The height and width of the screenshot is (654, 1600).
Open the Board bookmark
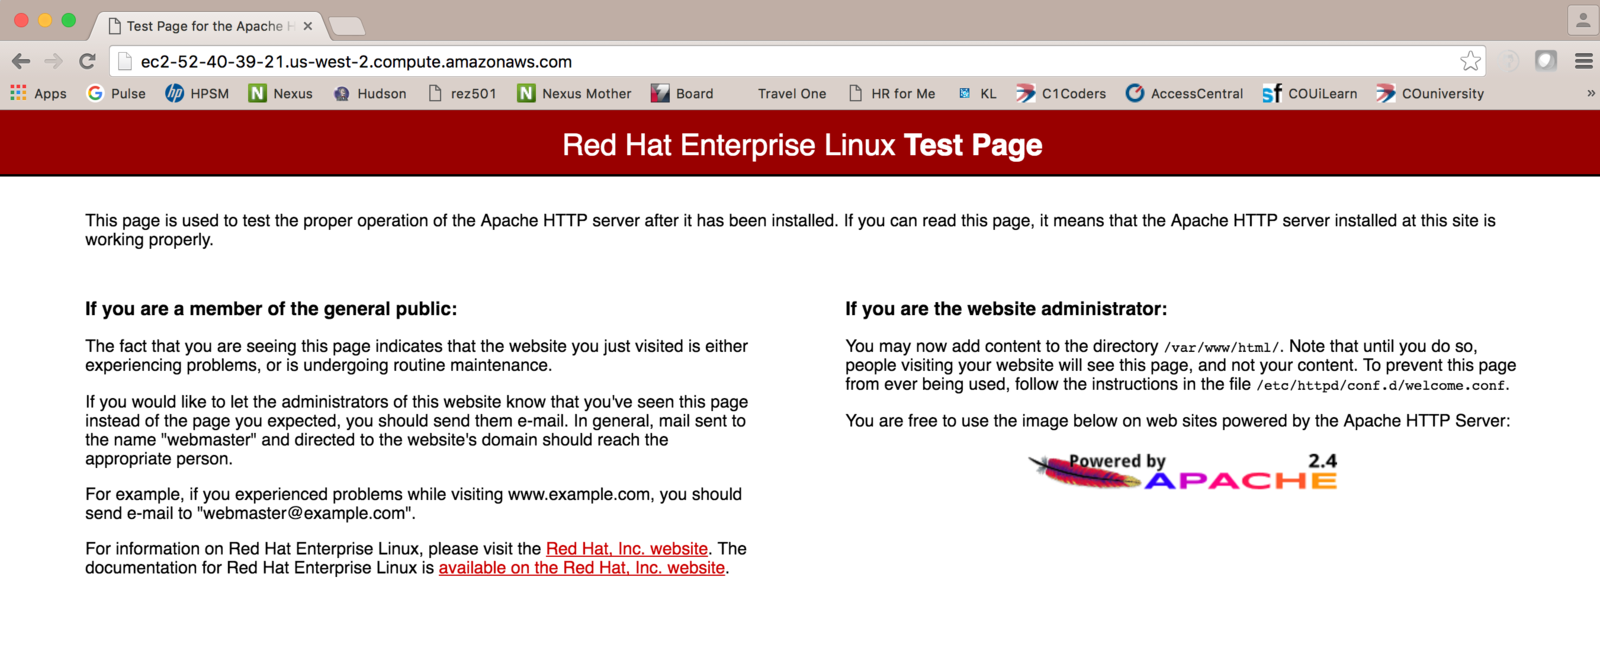(682, 93)
